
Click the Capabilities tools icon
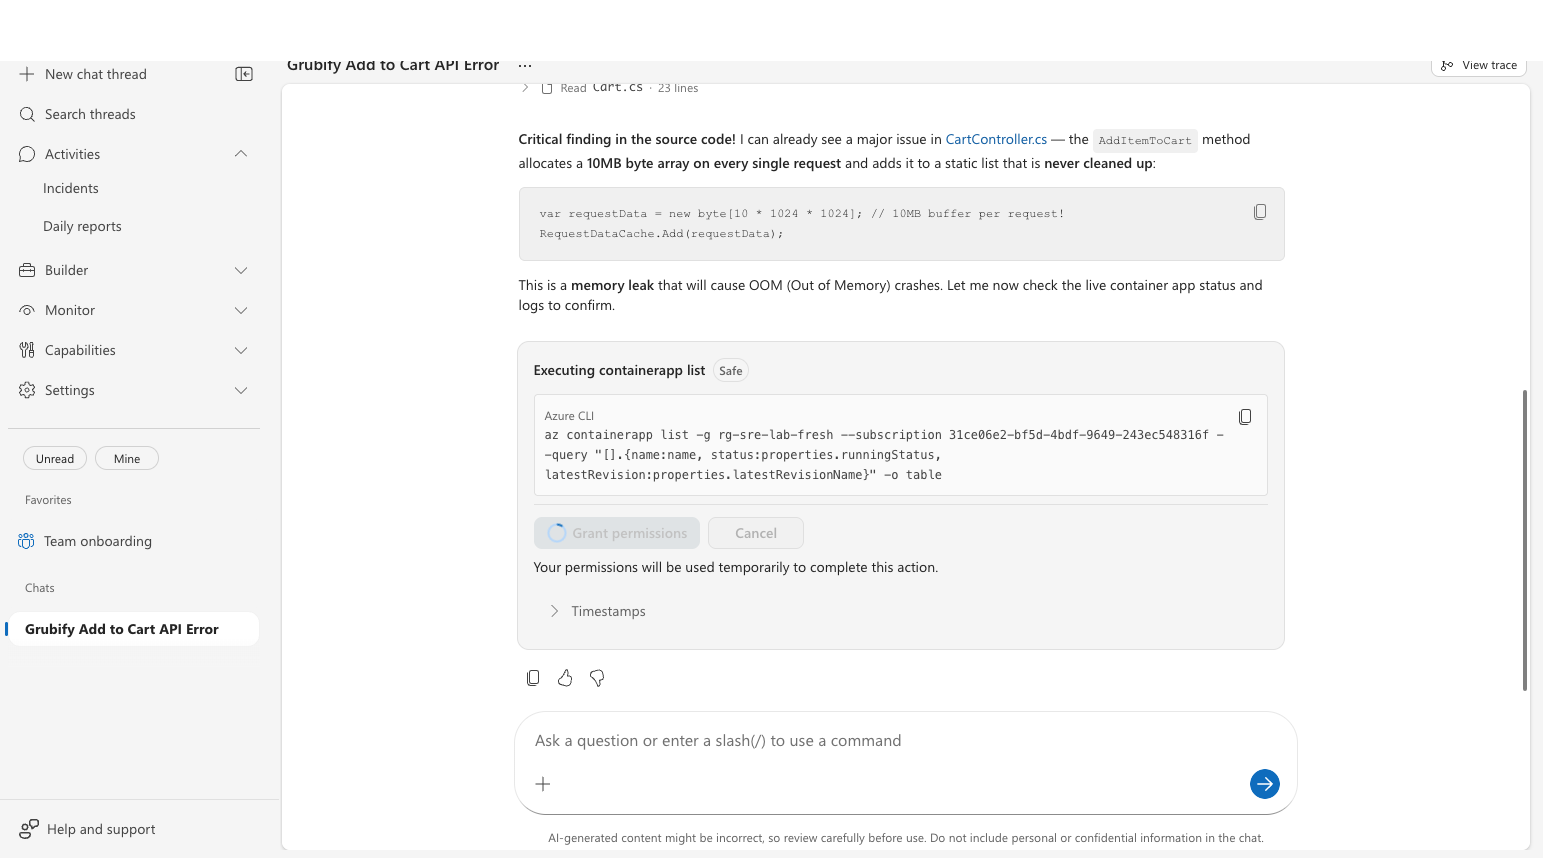27,350
